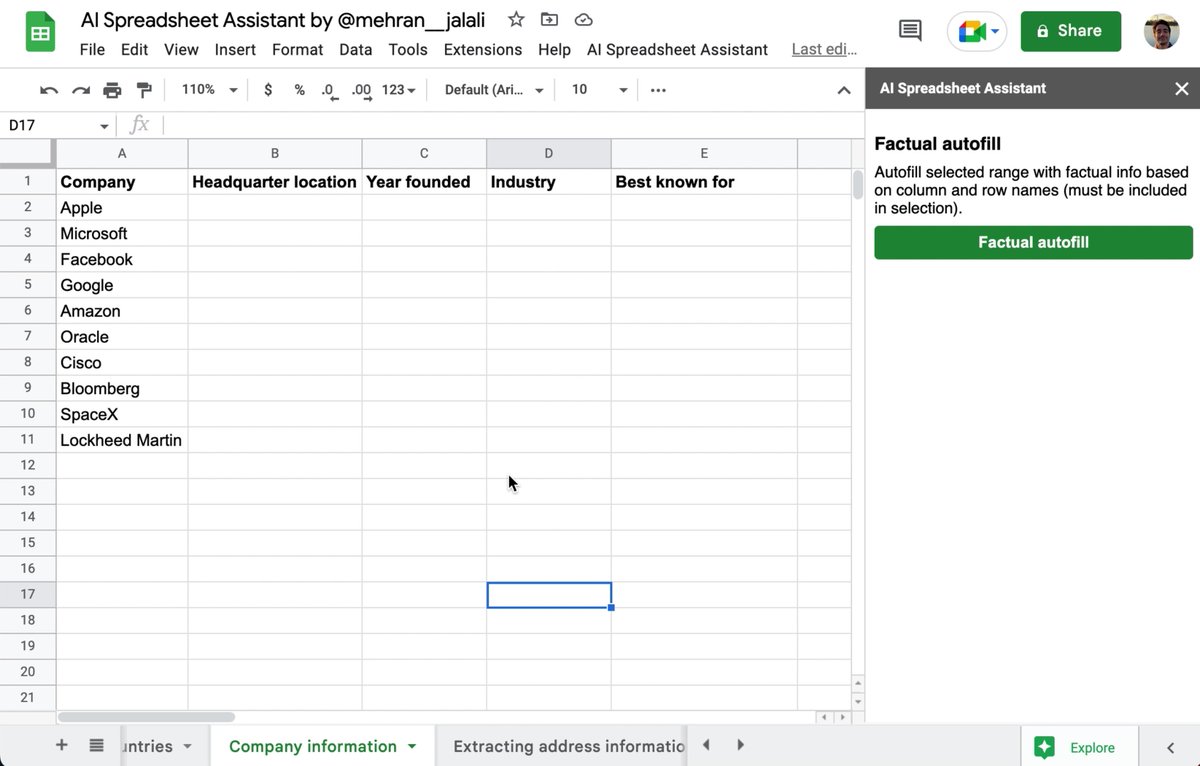1200x766 pixels.
Task: Open the font family dropdown
Action: [494, 90]
